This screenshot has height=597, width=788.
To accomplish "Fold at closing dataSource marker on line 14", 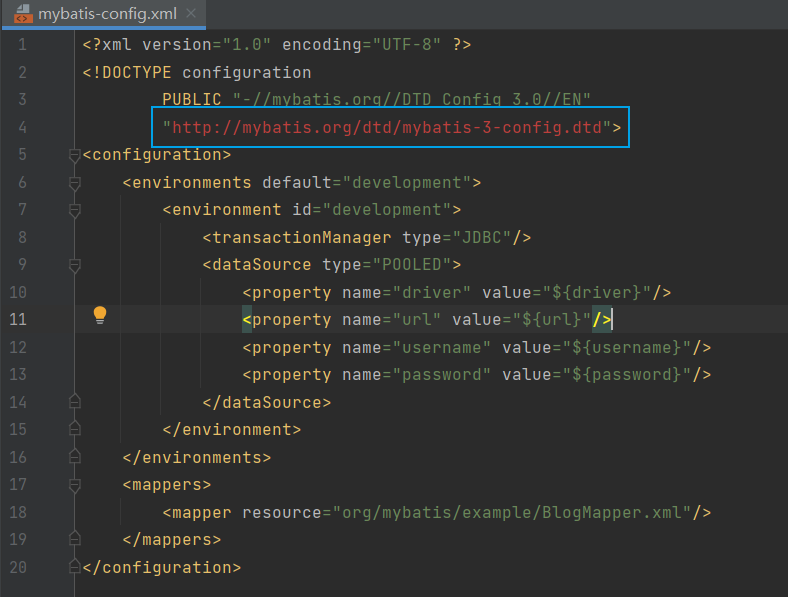I will [x=74, y=402].
